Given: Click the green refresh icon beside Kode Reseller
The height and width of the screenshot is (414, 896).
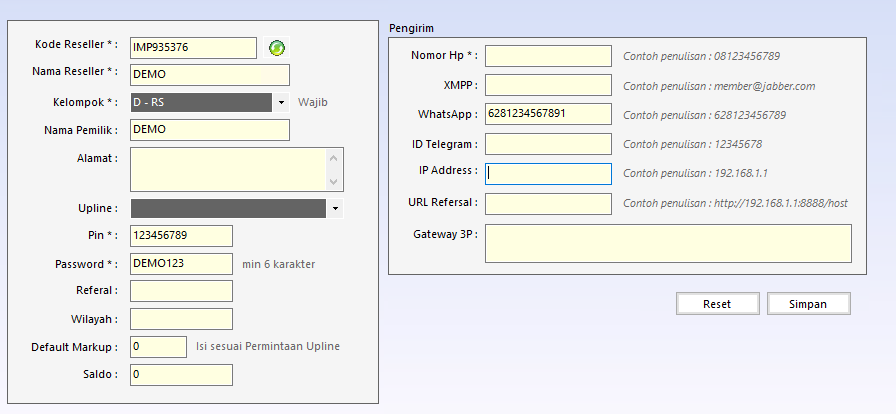Looking at the screenshot, I should [x=277, y=47].
